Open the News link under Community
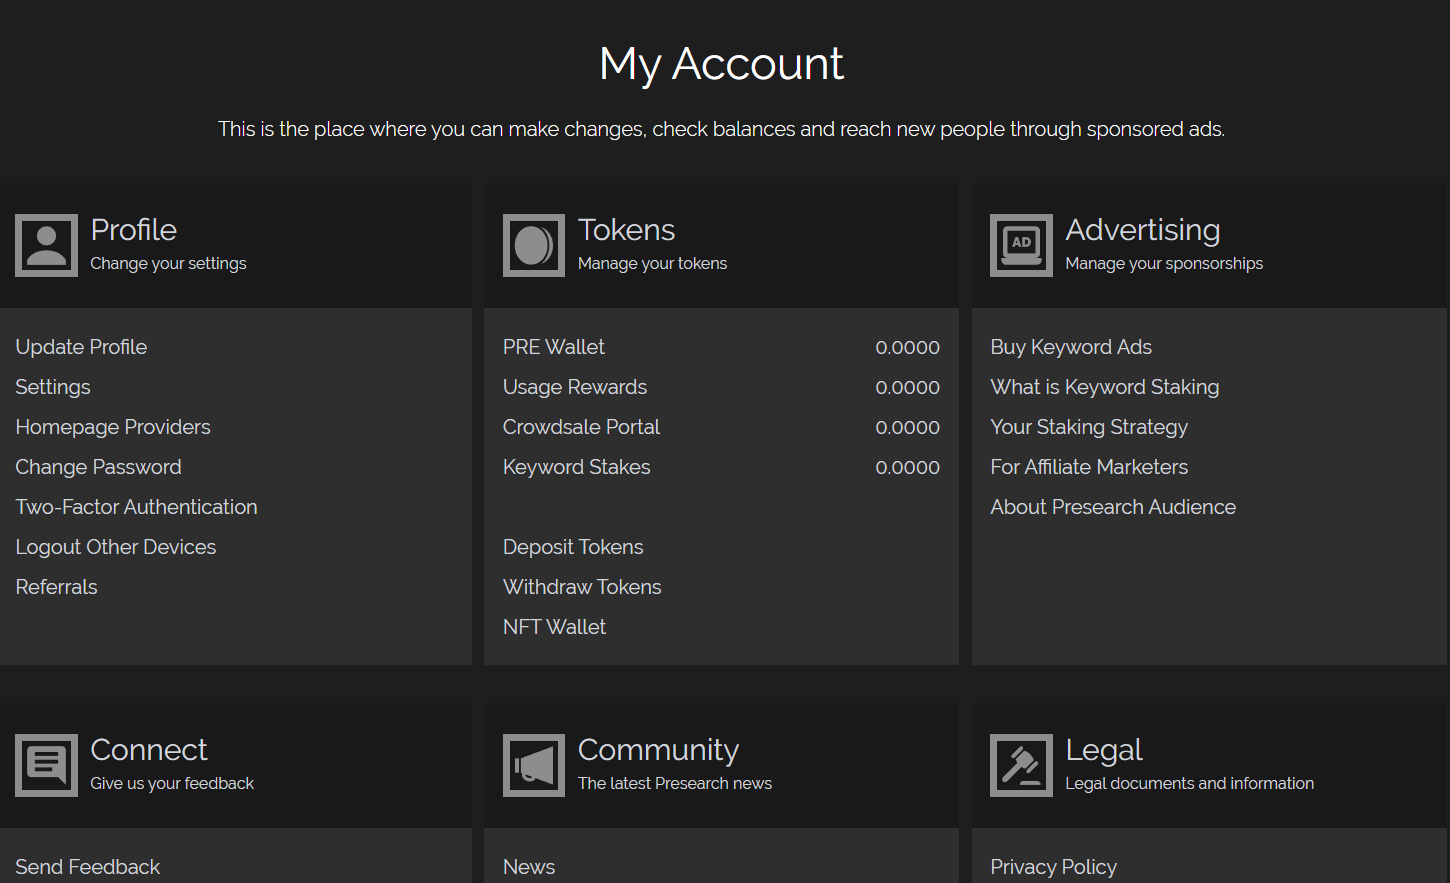The height and width of the screenshot is (883, 1450). pyautogui.click(x=529, y=867)
